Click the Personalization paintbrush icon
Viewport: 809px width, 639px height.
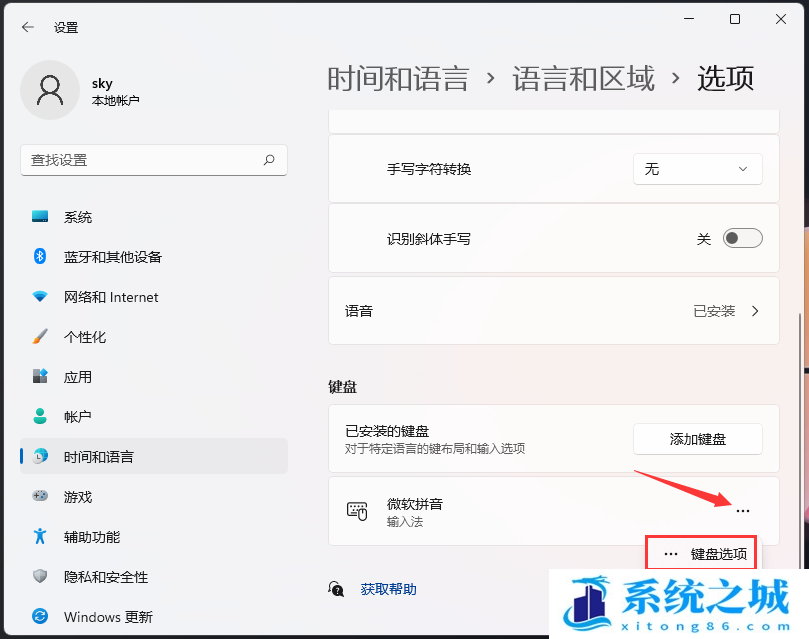[x=40, y=336]
